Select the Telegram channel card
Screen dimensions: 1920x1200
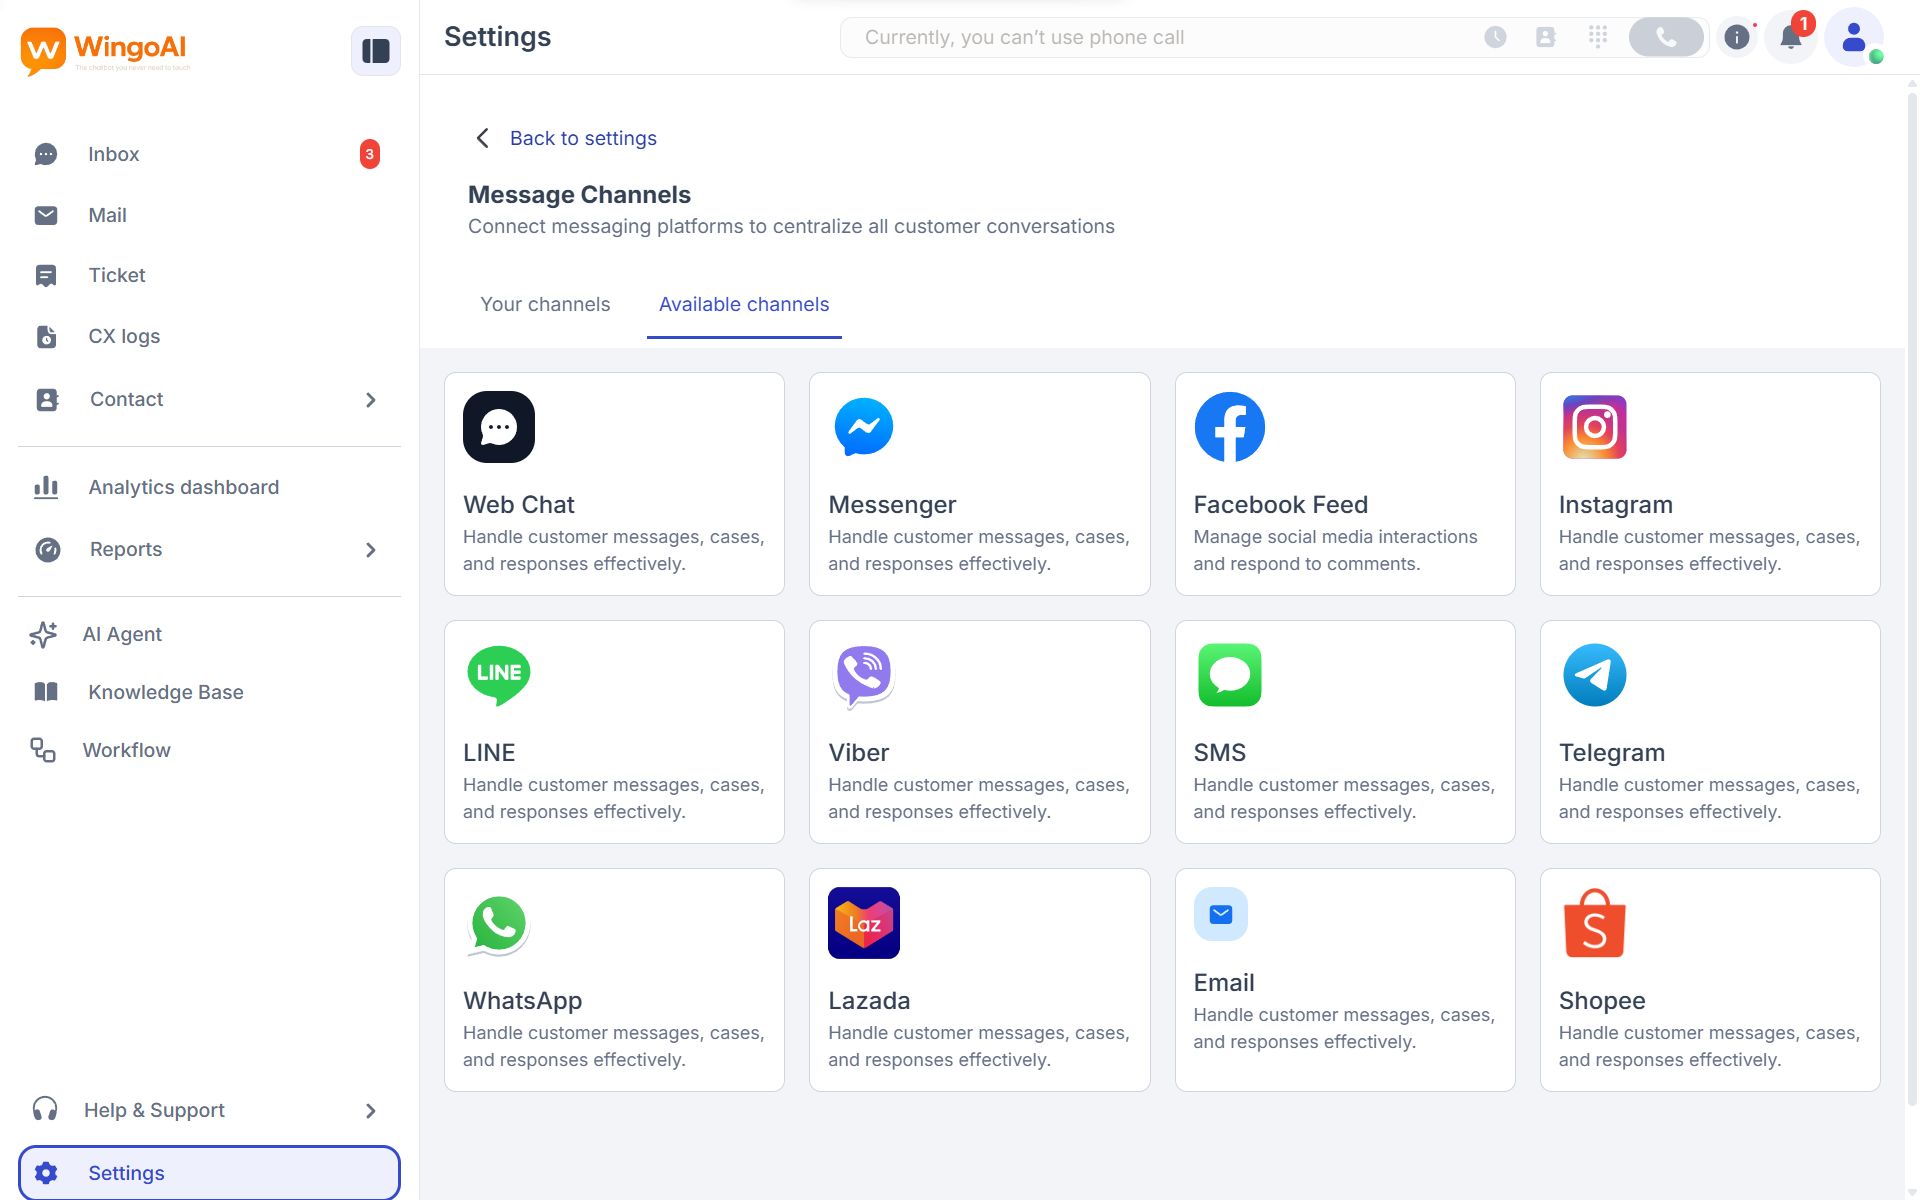(x=1709, y=731)
